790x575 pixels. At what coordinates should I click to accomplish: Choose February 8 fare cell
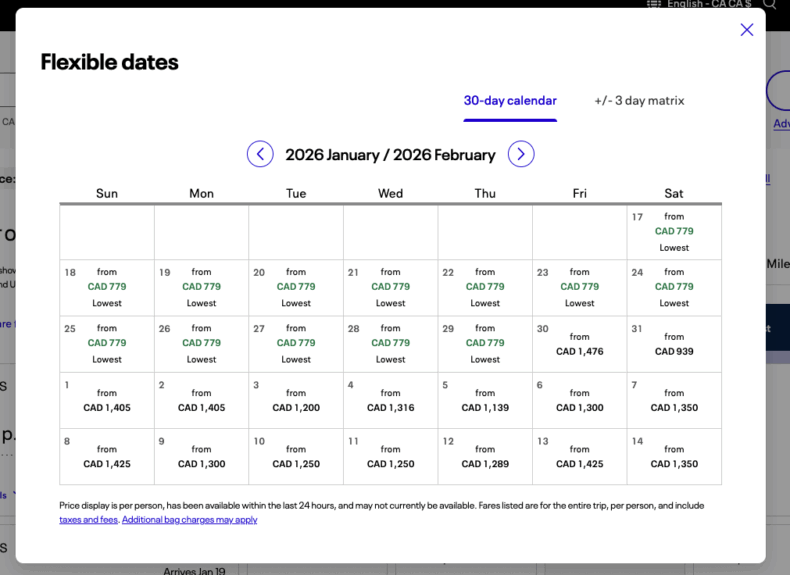[107, 457]
